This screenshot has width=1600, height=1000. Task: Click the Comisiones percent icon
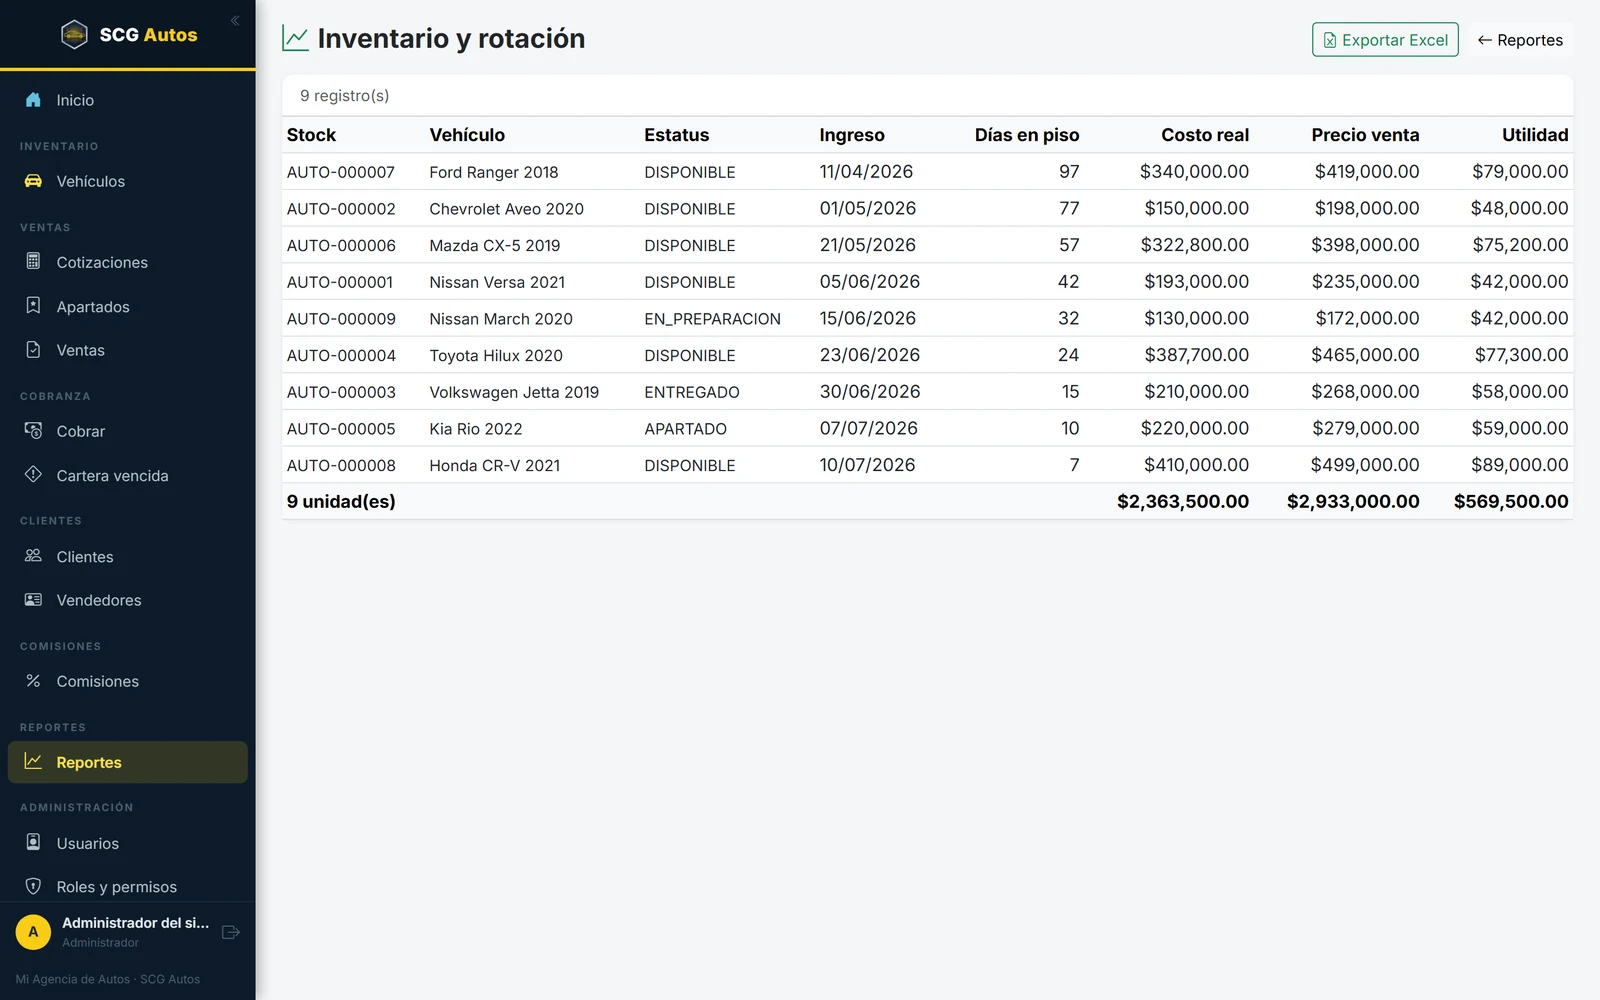[33, 680]
